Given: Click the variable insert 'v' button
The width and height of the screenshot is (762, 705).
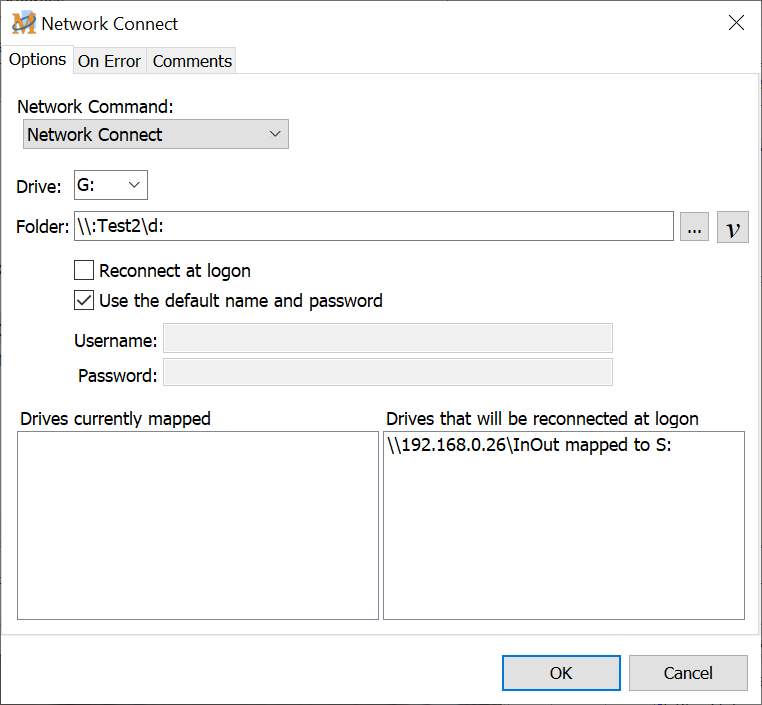Looking at the screenshot, I should coord(733,228).
